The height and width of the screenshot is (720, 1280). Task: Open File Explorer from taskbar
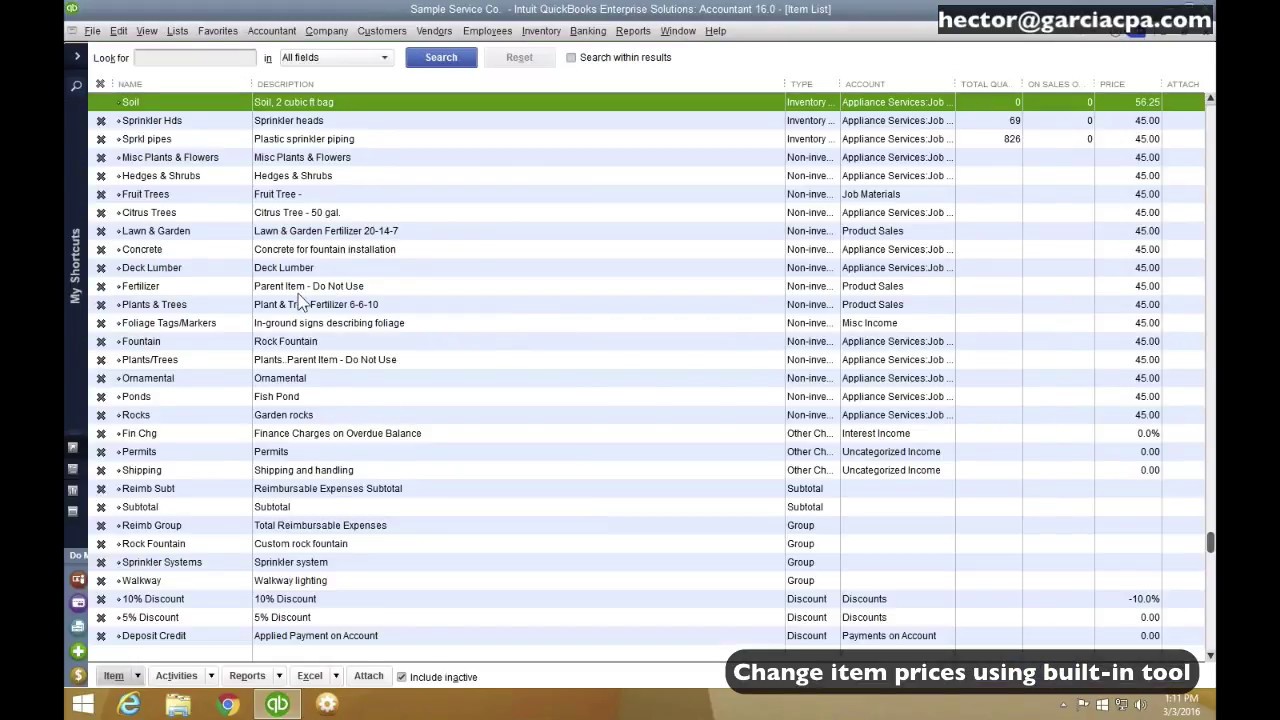click(x=178, y=705)
